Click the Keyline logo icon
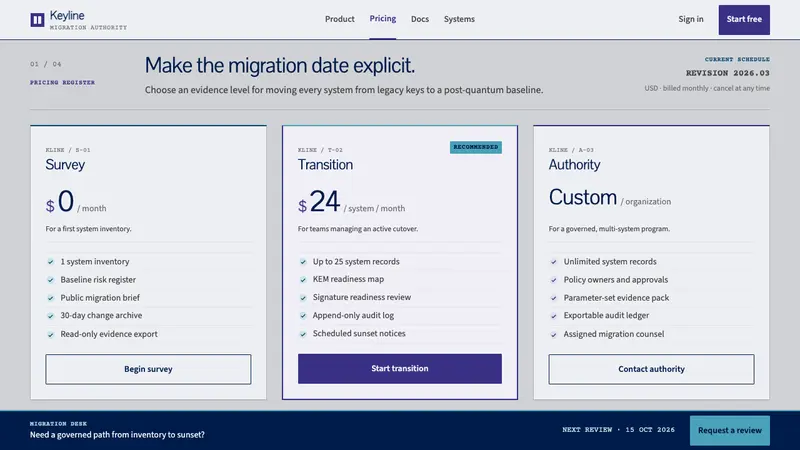Image resolution: width=800 pixels, height=450 pixels. pos(37,20)
